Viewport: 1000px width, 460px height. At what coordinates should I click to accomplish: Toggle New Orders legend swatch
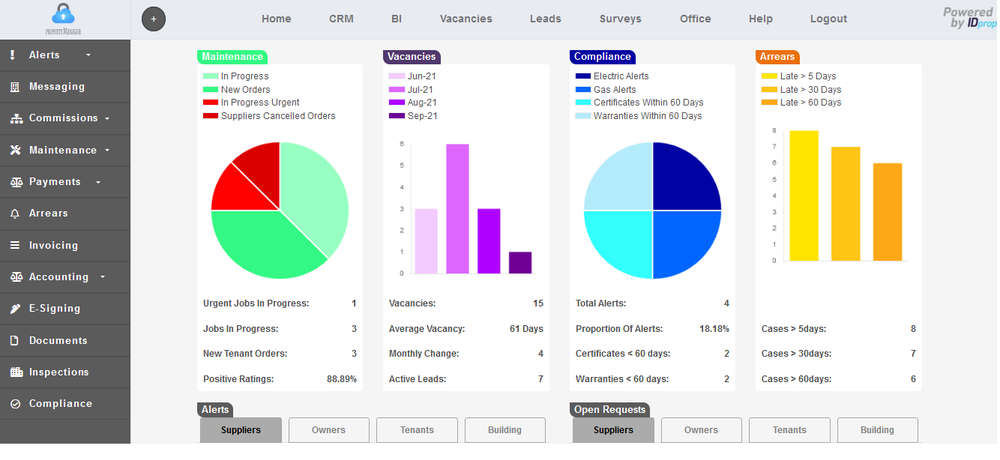click(210, 89)
